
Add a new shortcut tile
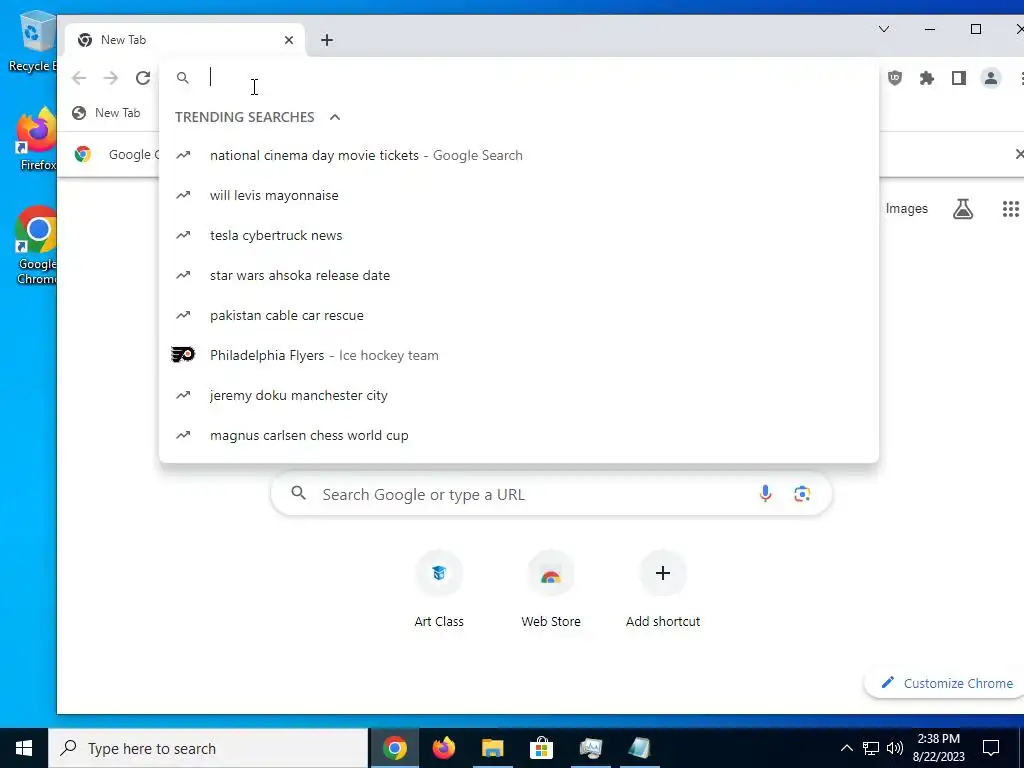(x=663, y=590)
